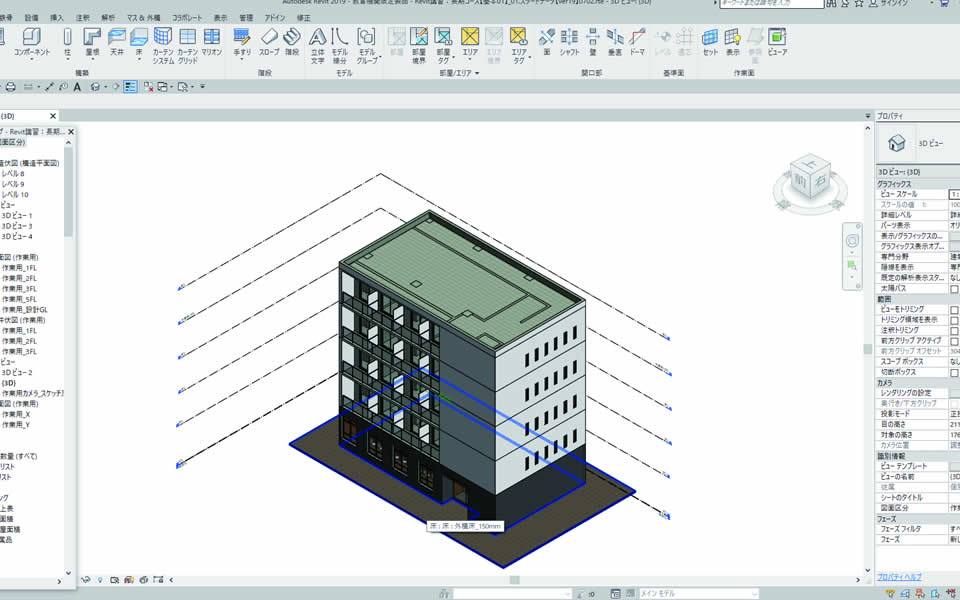Select the エリアタグ (Area Tag) tool
The width and height of the screenshot is (960, 600).
click(x=519, y=45)
